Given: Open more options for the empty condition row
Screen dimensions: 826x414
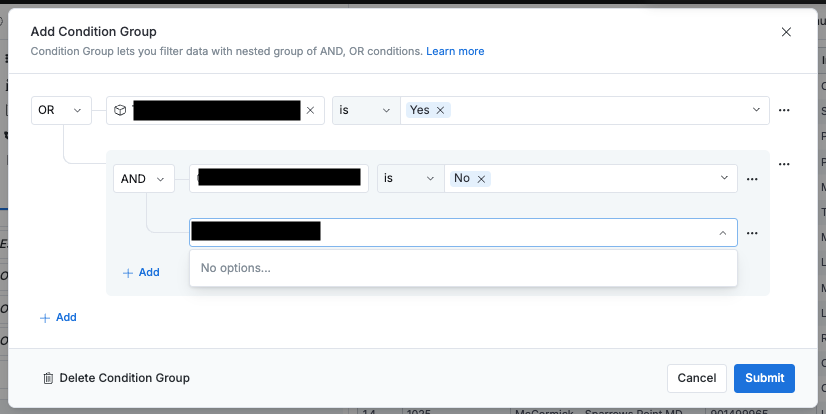Looking at the screenshot, I should click(x=752, y=233).
